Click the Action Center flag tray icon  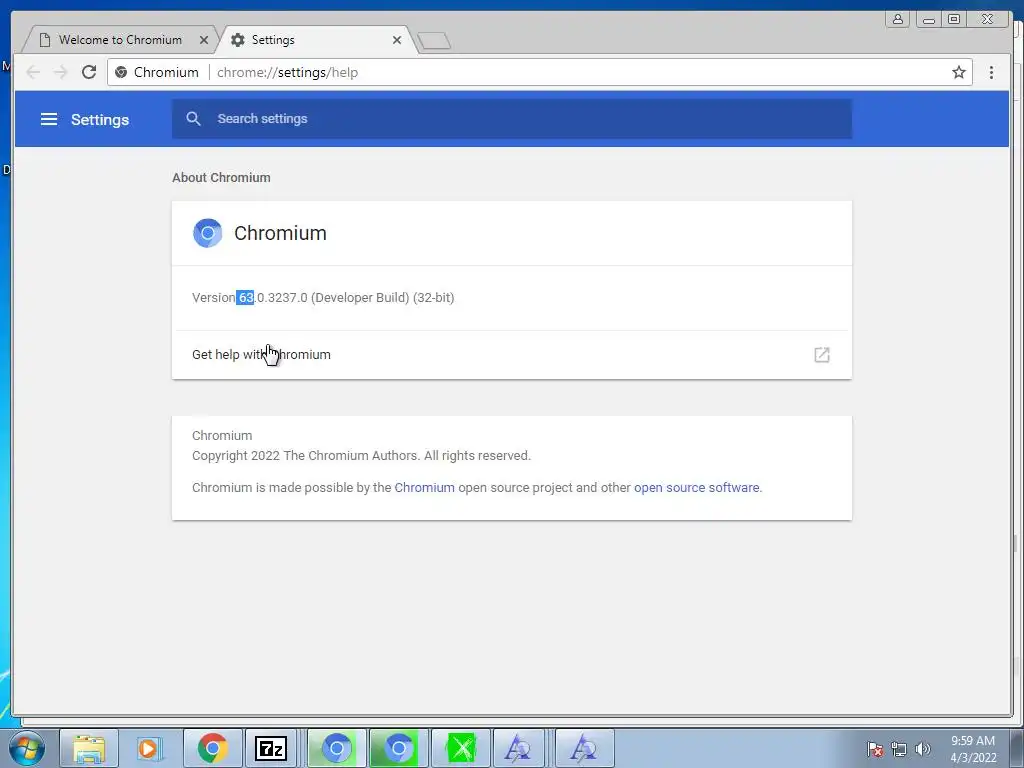pyautogui.click(x=874, y=749)
